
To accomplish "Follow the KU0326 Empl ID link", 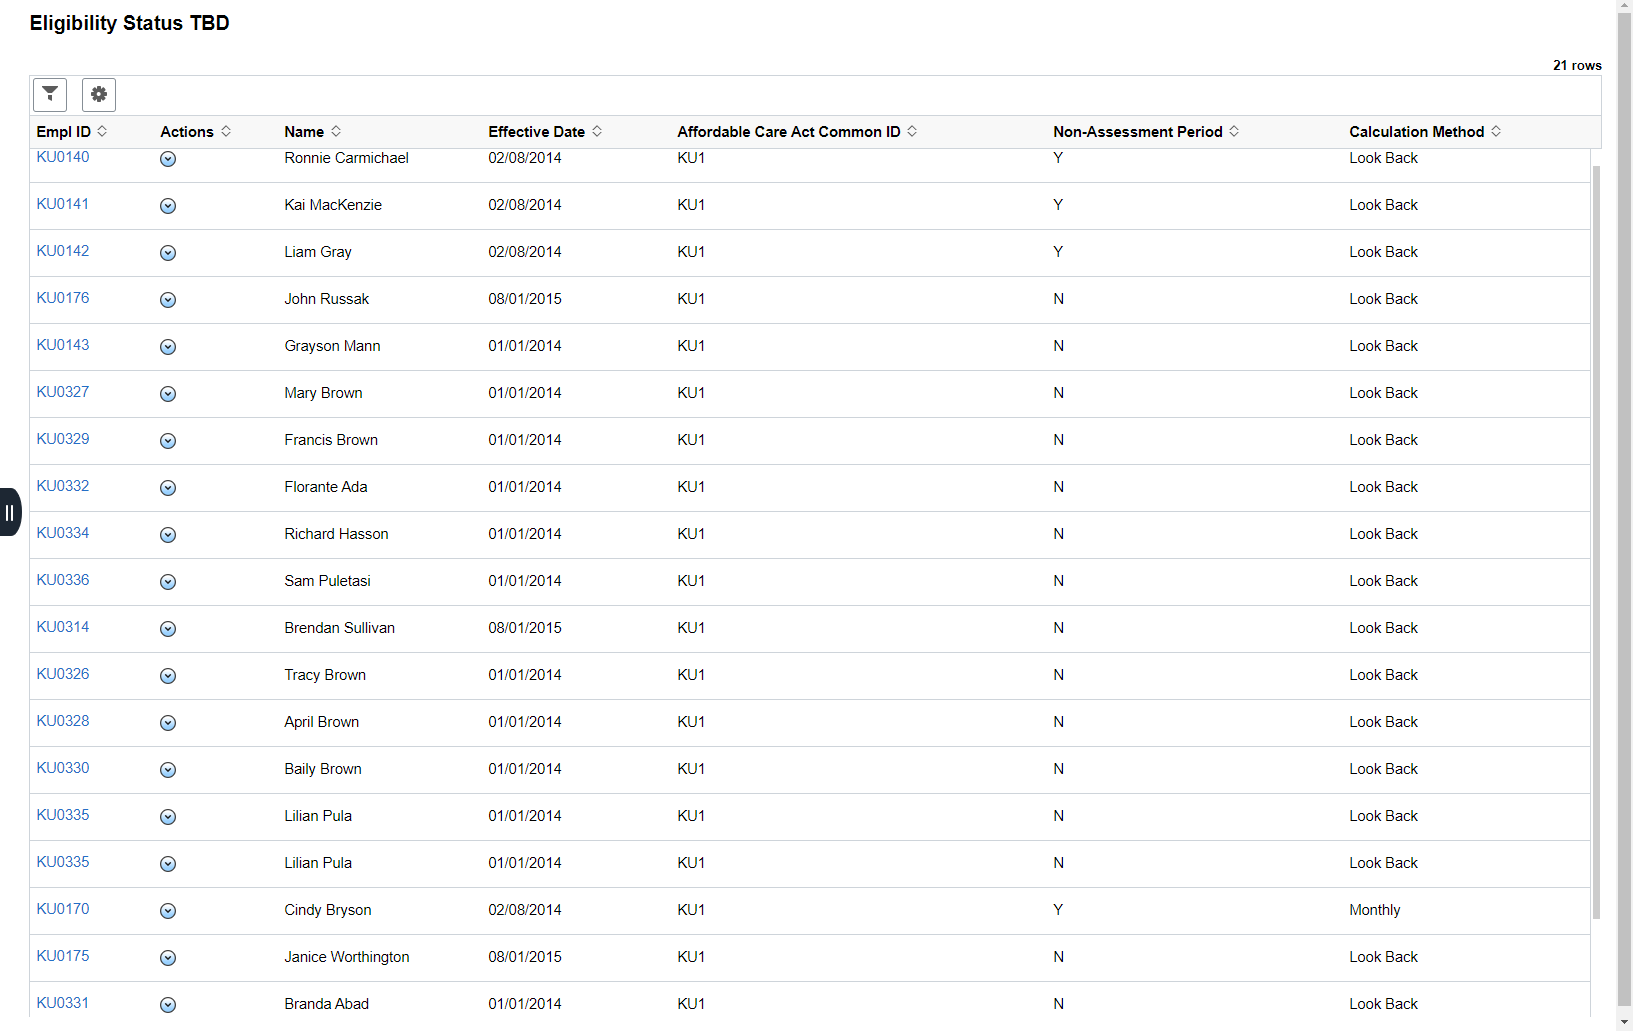I will [x=63, y=674].
